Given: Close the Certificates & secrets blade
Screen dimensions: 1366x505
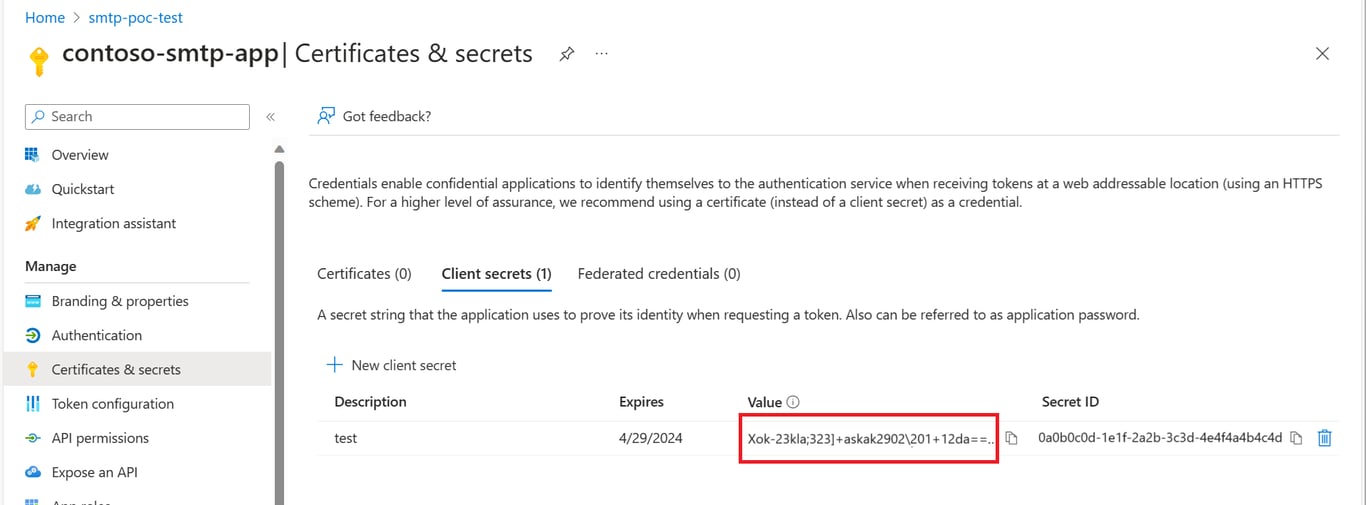Looking at the screenshot, I should [1322, 54].
